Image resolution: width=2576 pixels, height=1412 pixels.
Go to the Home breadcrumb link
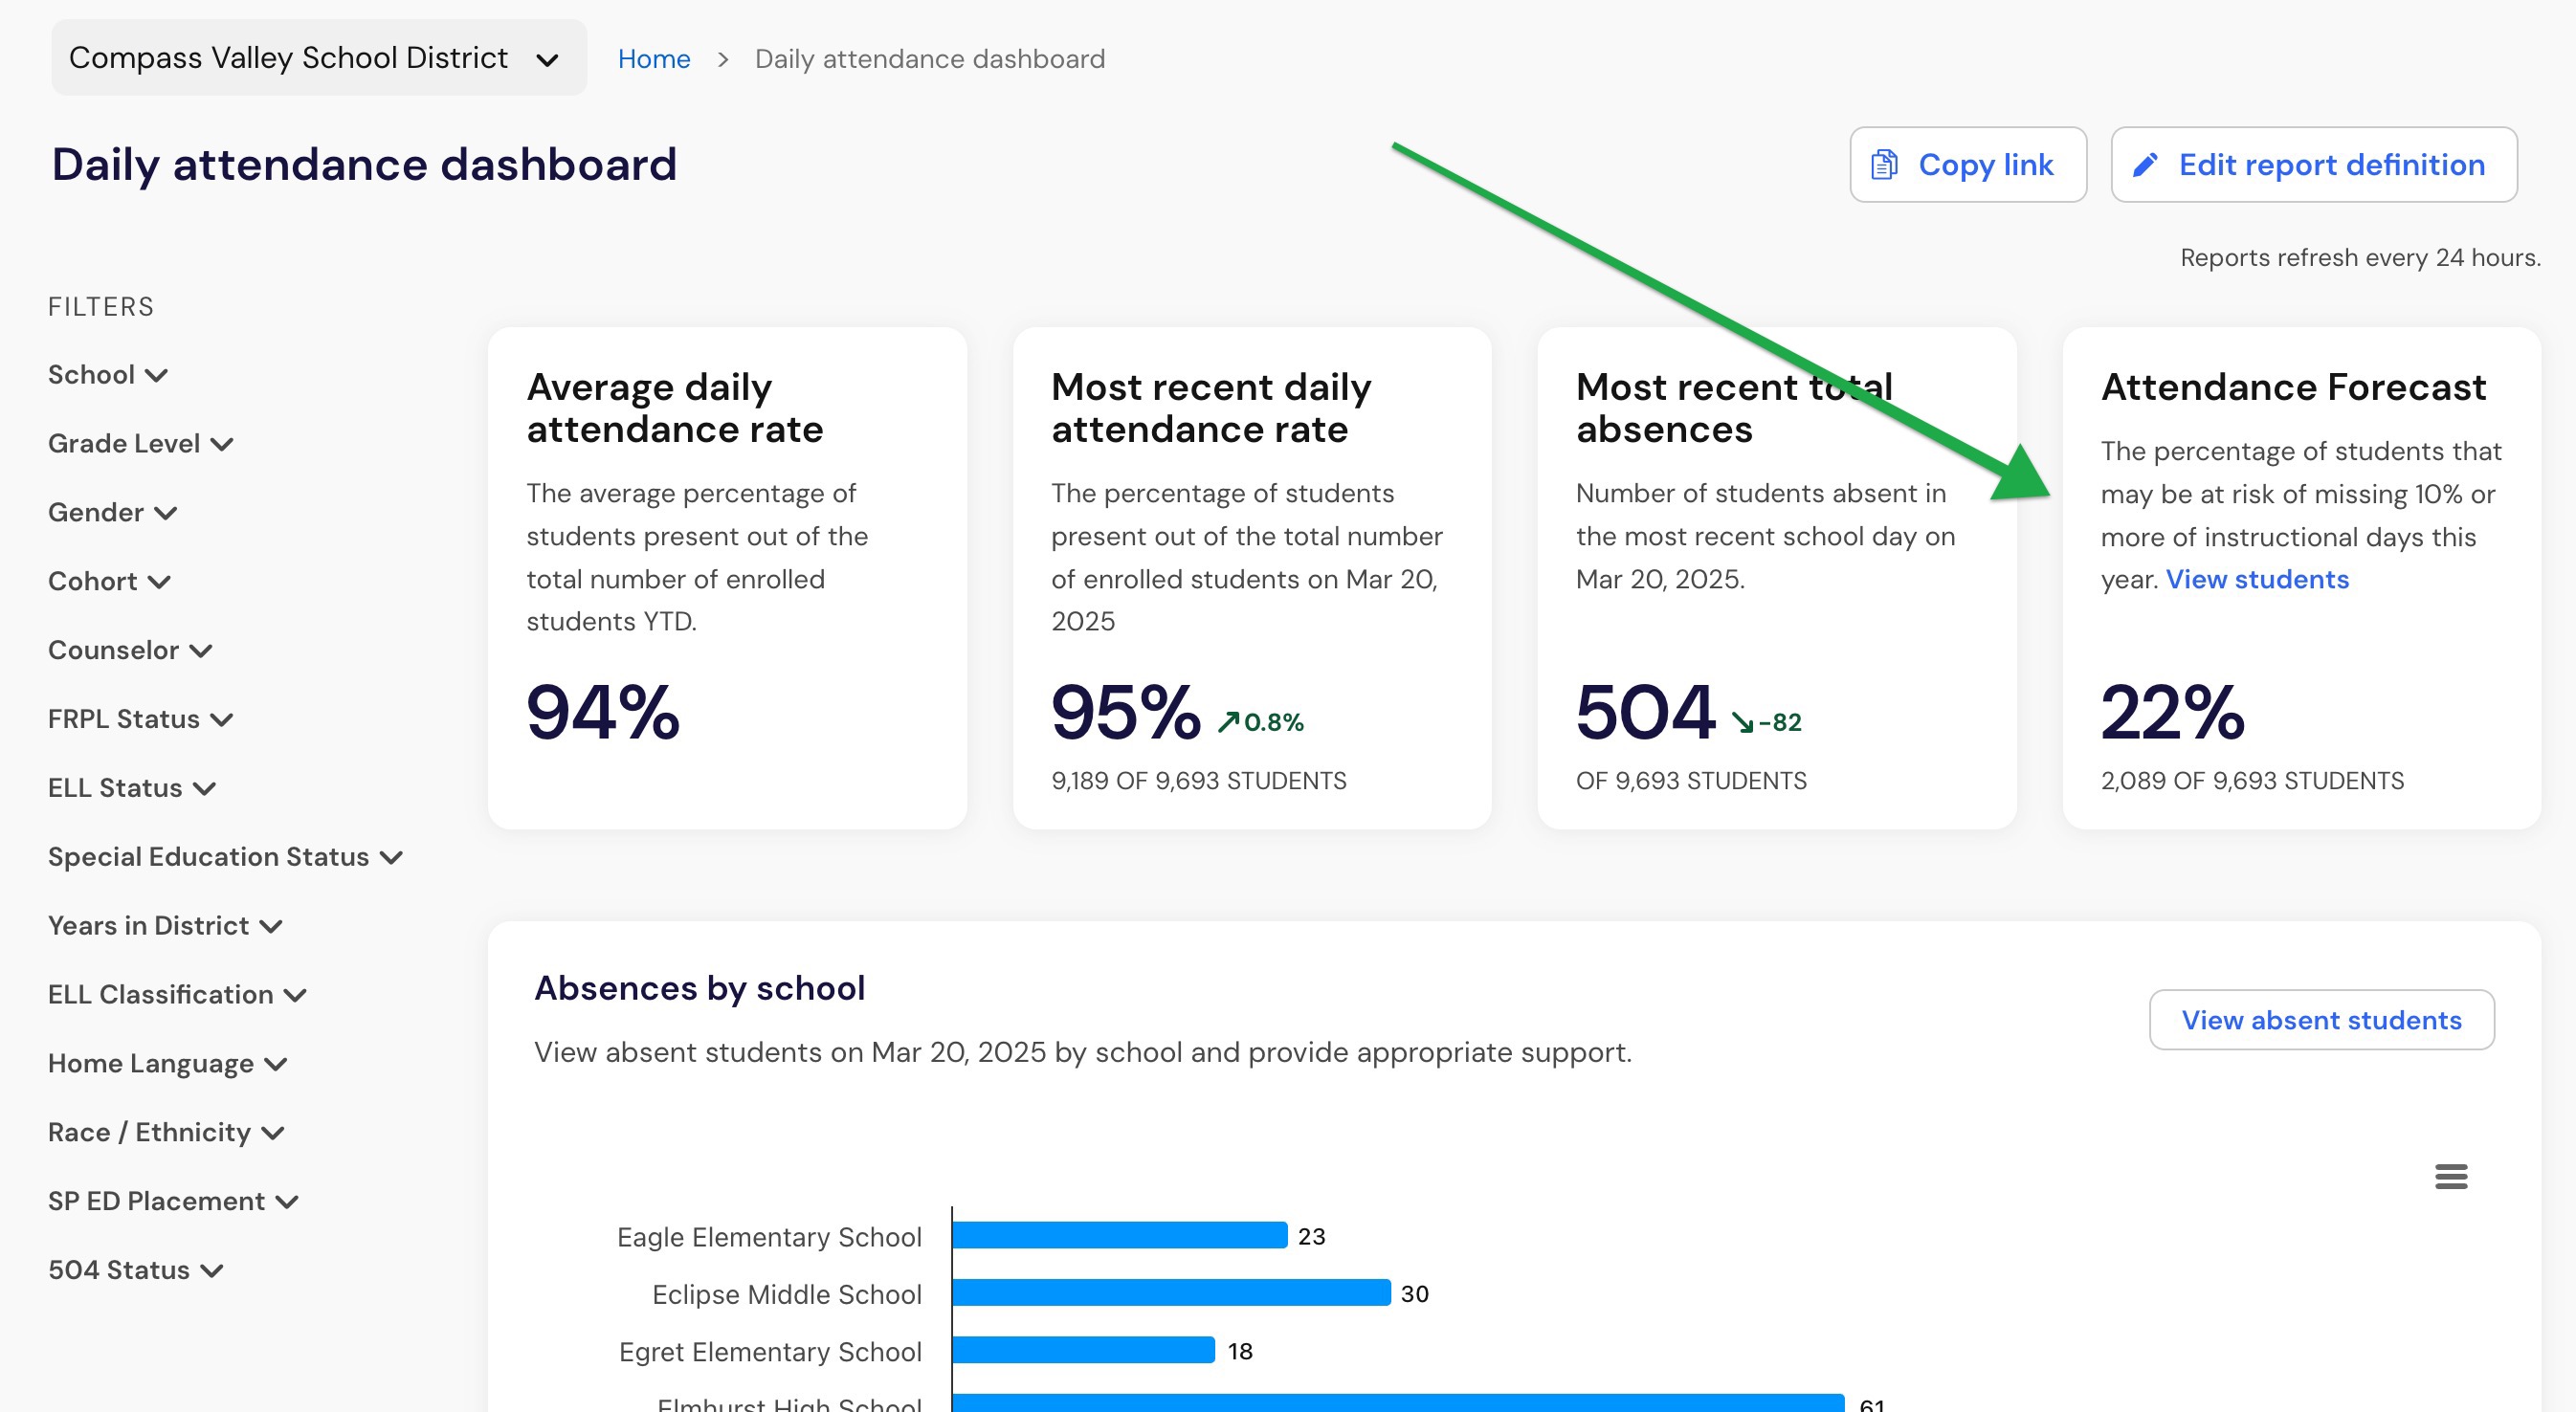tap(654, 59)
